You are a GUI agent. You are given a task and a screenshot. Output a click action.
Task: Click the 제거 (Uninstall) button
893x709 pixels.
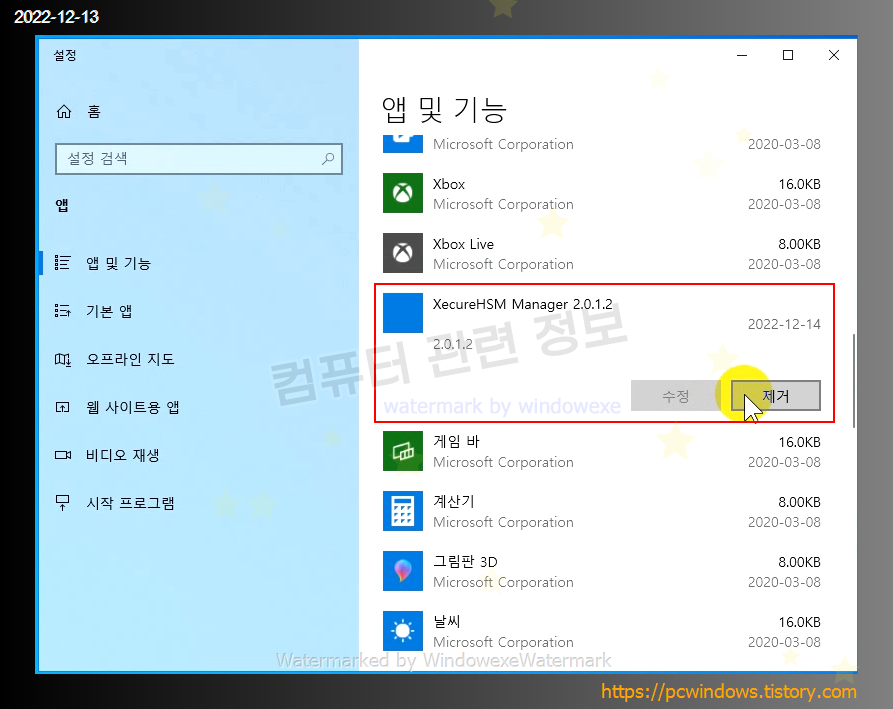click(x=776, y=395)
